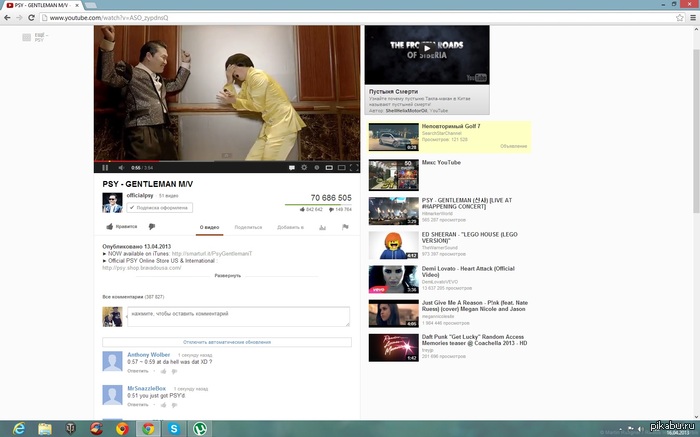Switch to large player size icon
Screen dimensions: 700x437
pos(342,167)
